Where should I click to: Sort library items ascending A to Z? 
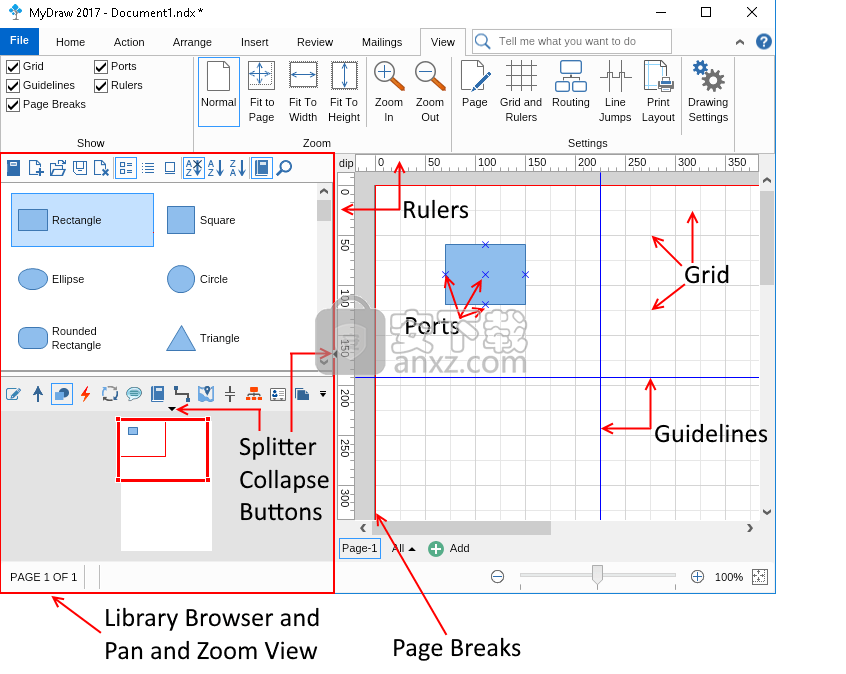[x=216, y=168]
